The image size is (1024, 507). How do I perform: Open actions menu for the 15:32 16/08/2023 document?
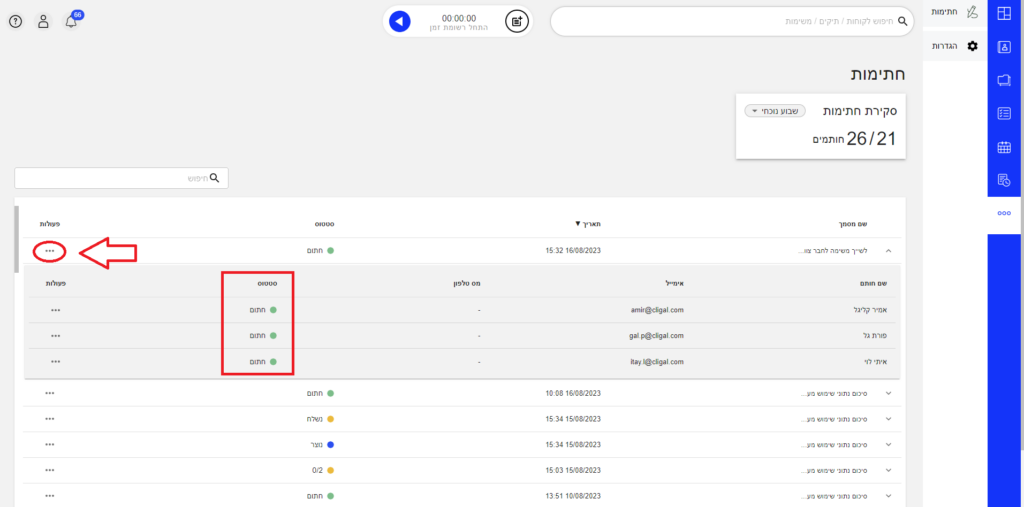50,250
